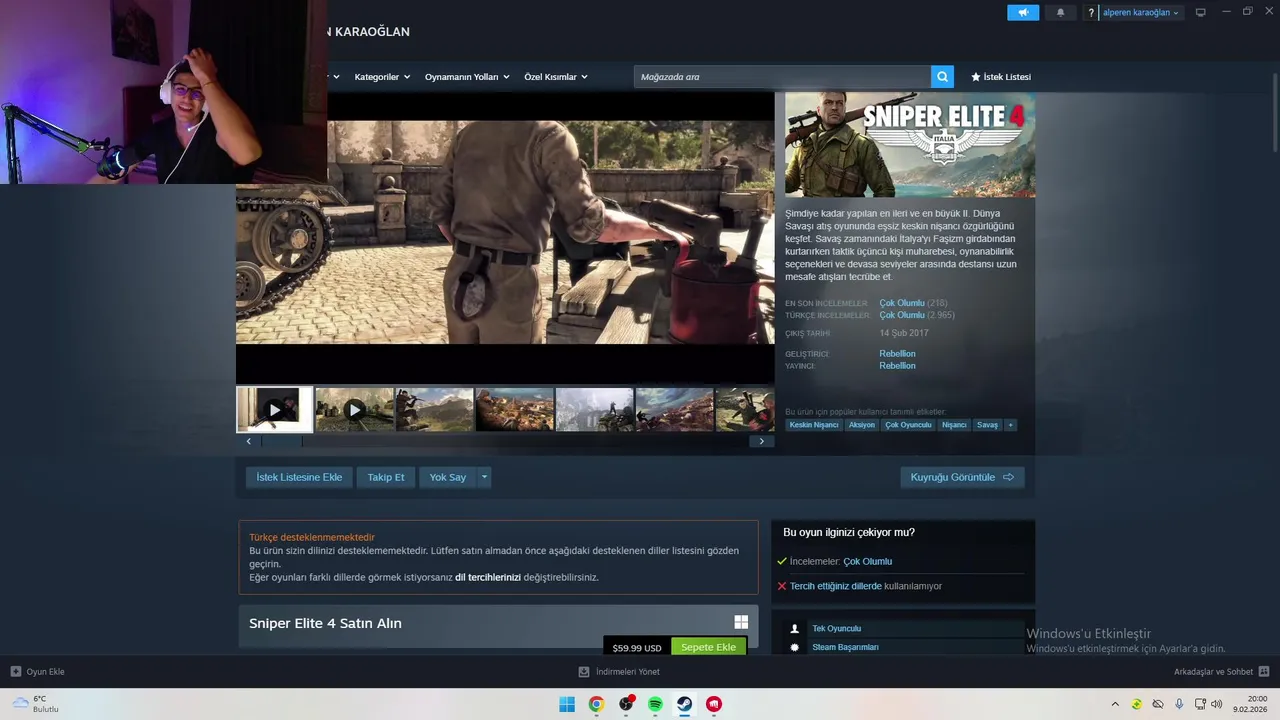Select the sixth screenshot thumbnail
This screenshot has height=720, width=1280.
(x=674, y=410)
